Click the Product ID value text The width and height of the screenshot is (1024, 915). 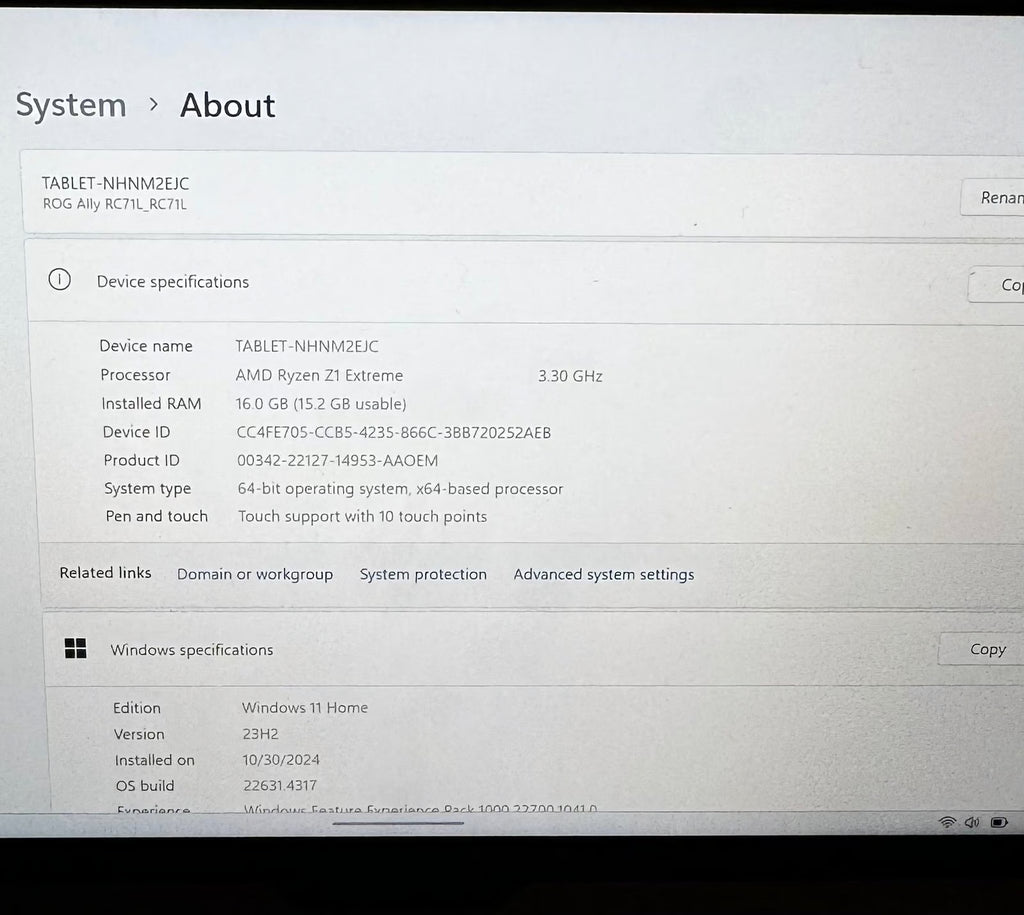[x=338, y=460]
